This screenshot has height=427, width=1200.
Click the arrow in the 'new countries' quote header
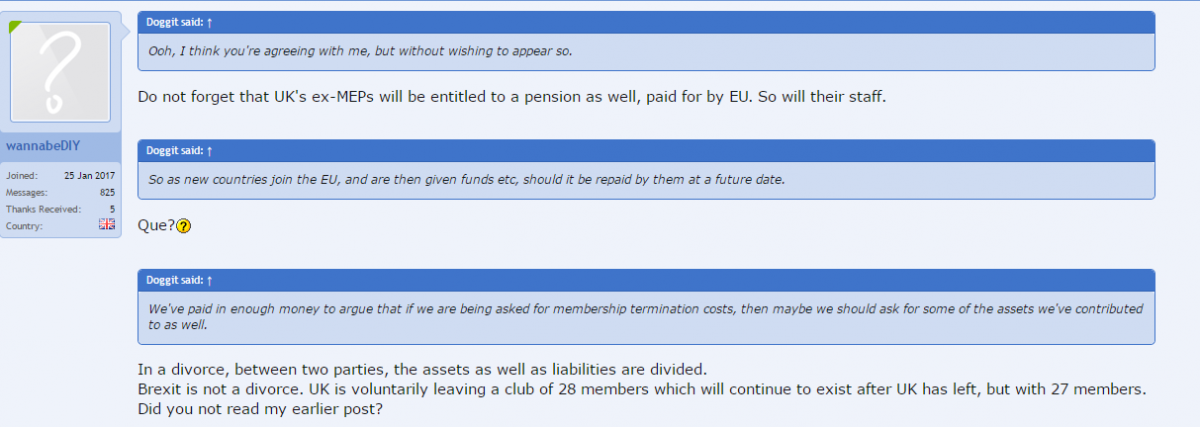(209, 150)
